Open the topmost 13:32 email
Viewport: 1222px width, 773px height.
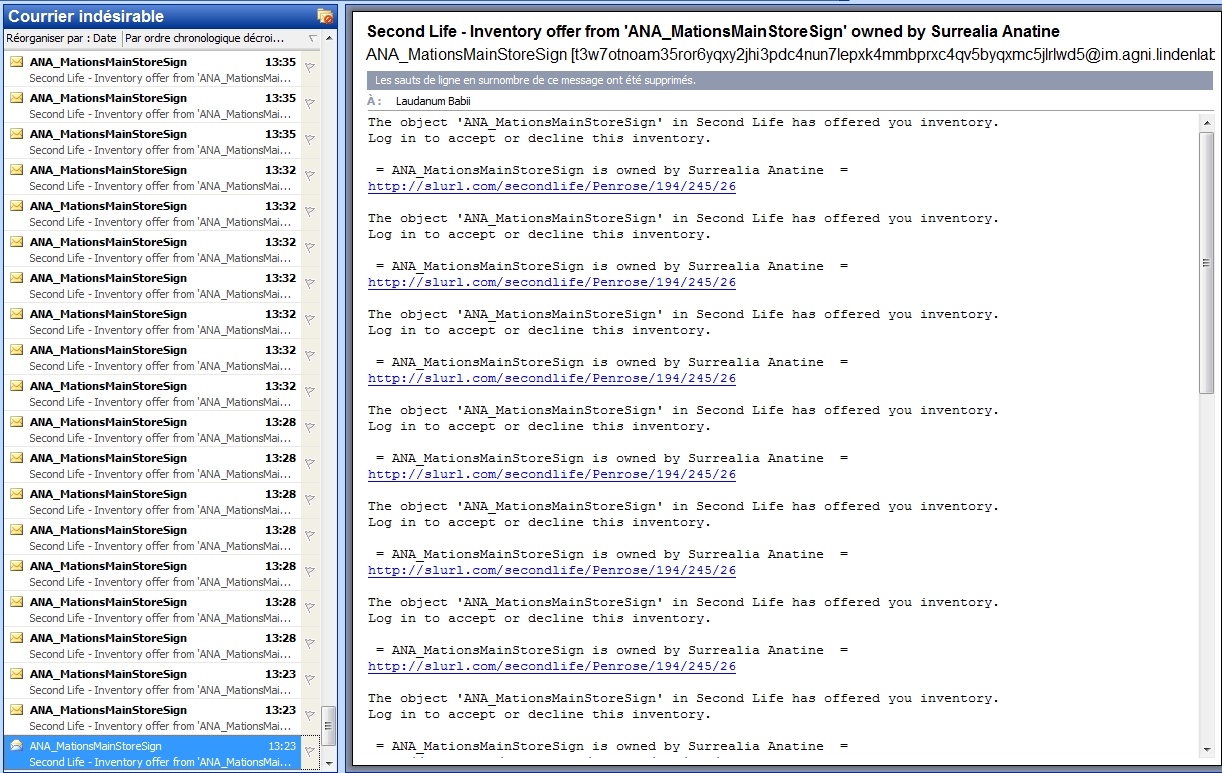(x=152, y=178)
